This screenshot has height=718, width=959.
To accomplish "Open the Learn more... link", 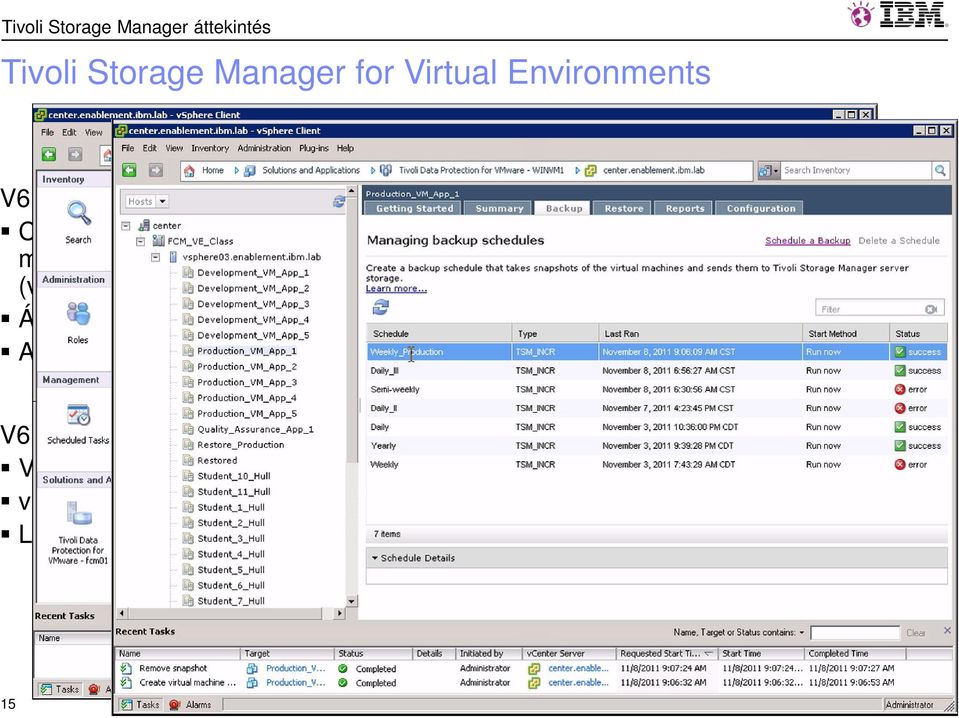I will [x=396, y=289].
